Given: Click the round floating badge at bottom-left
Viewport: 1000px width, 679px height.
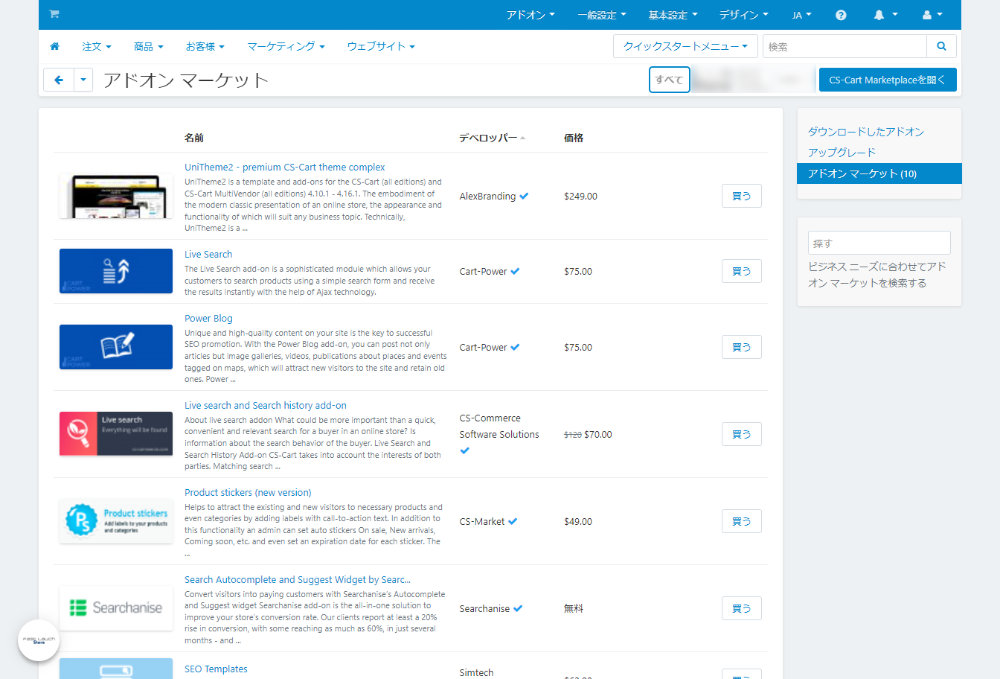Looking at the screenshot, I should click(39, 640).
